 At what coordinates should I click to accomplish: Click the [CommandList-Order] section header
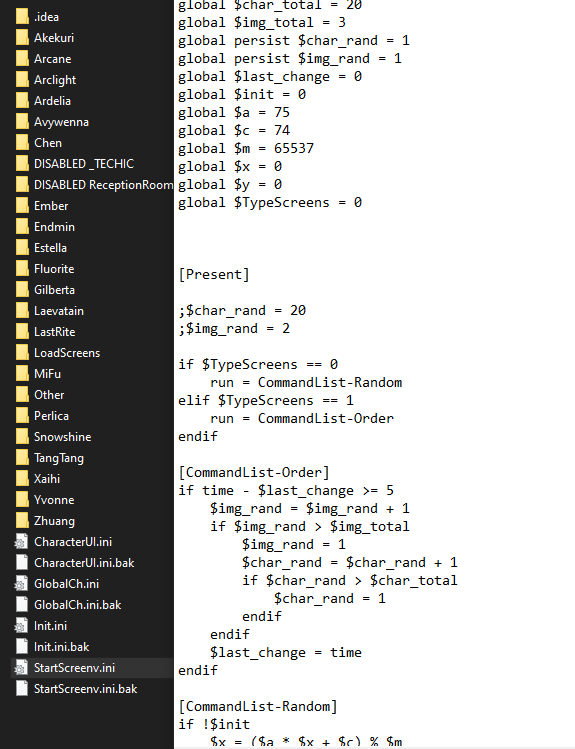(254, 472)
